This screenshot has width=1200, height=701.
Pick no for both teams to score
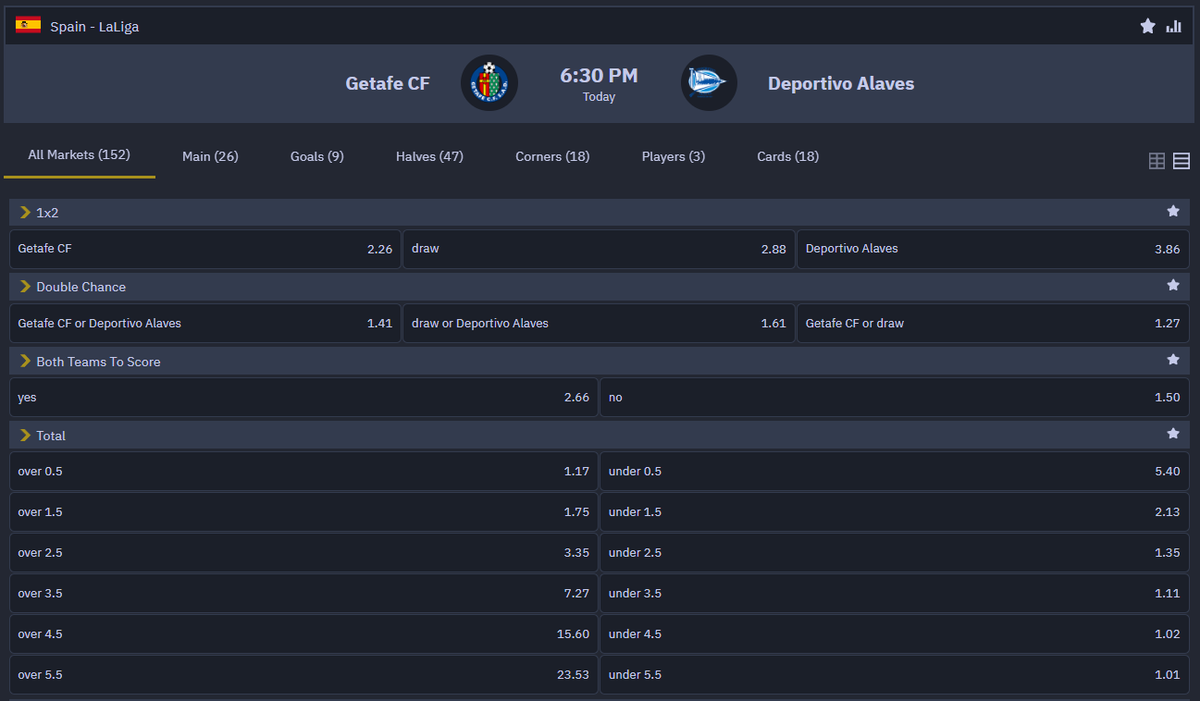tap(895, 397)
